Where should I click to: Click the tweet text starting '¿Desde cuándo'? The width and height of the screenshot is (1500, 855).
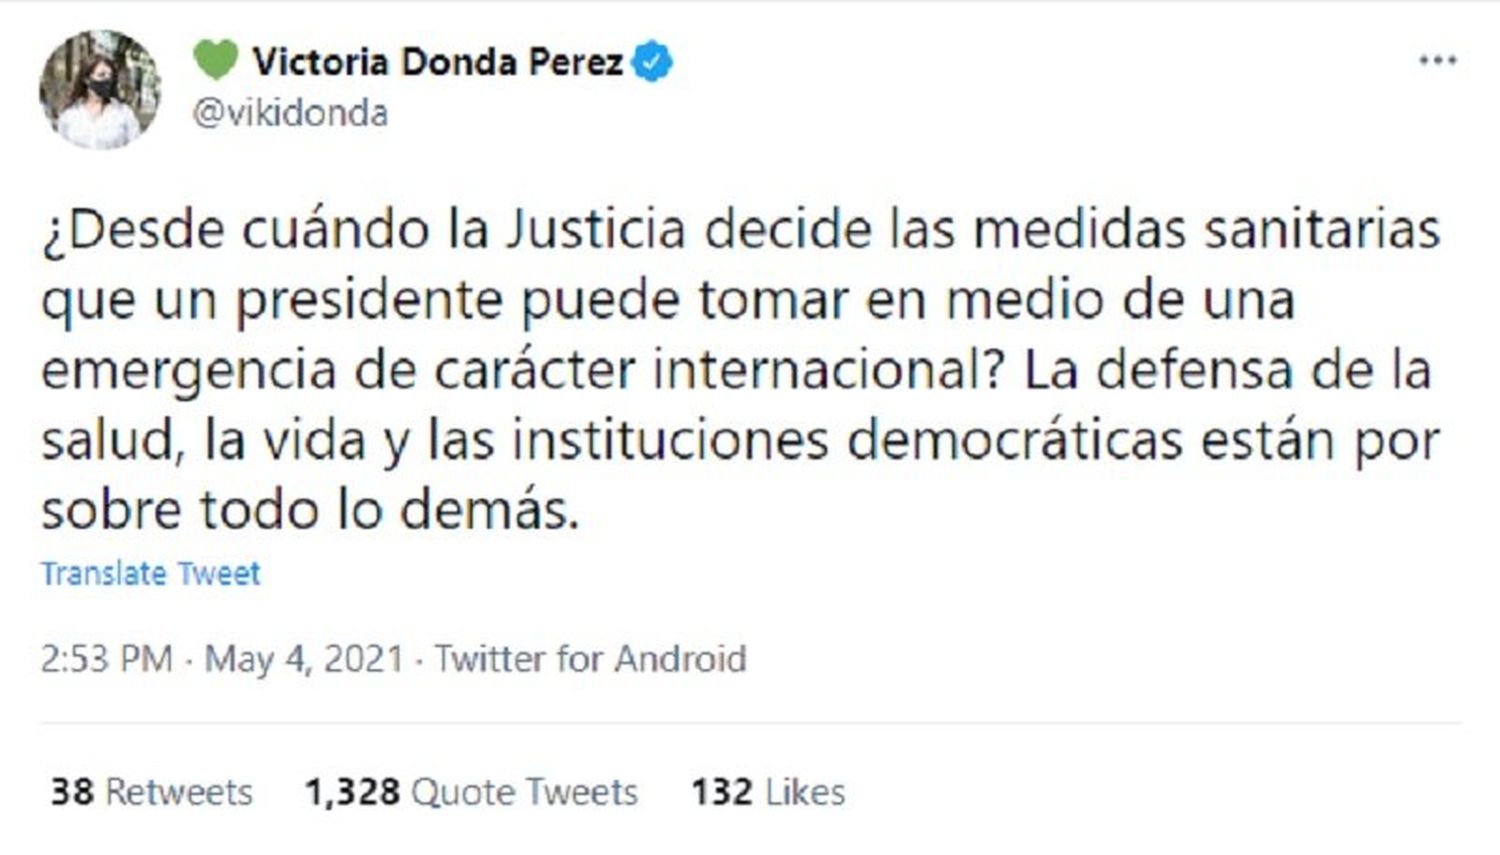[x=740, y=369]
